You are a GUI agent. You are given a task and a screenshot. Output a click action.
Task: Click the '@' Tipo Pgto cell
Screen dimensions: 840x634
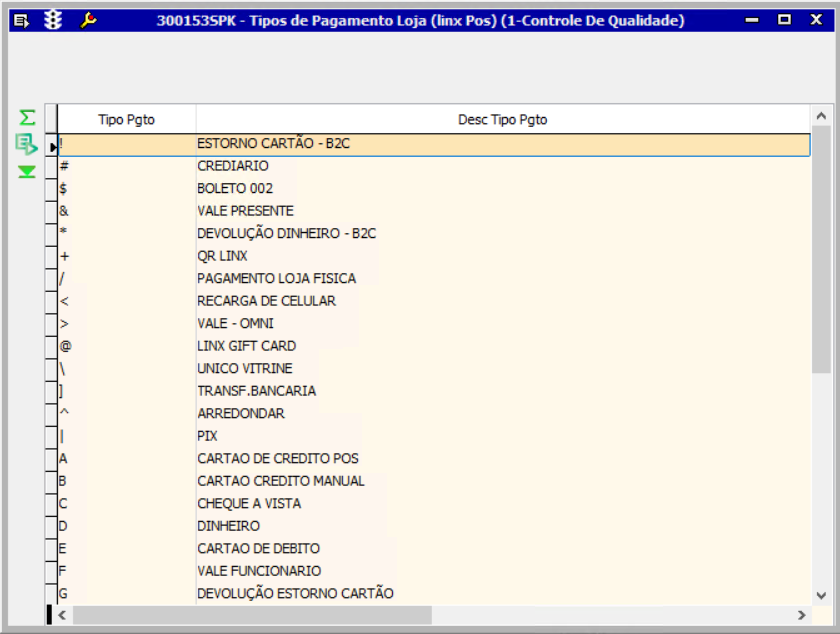click(127, 346)
